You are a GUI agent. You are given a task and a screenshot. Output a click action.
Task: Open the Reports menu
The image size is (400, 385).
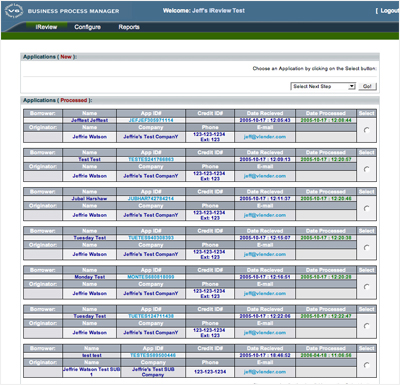click(129, 27)
